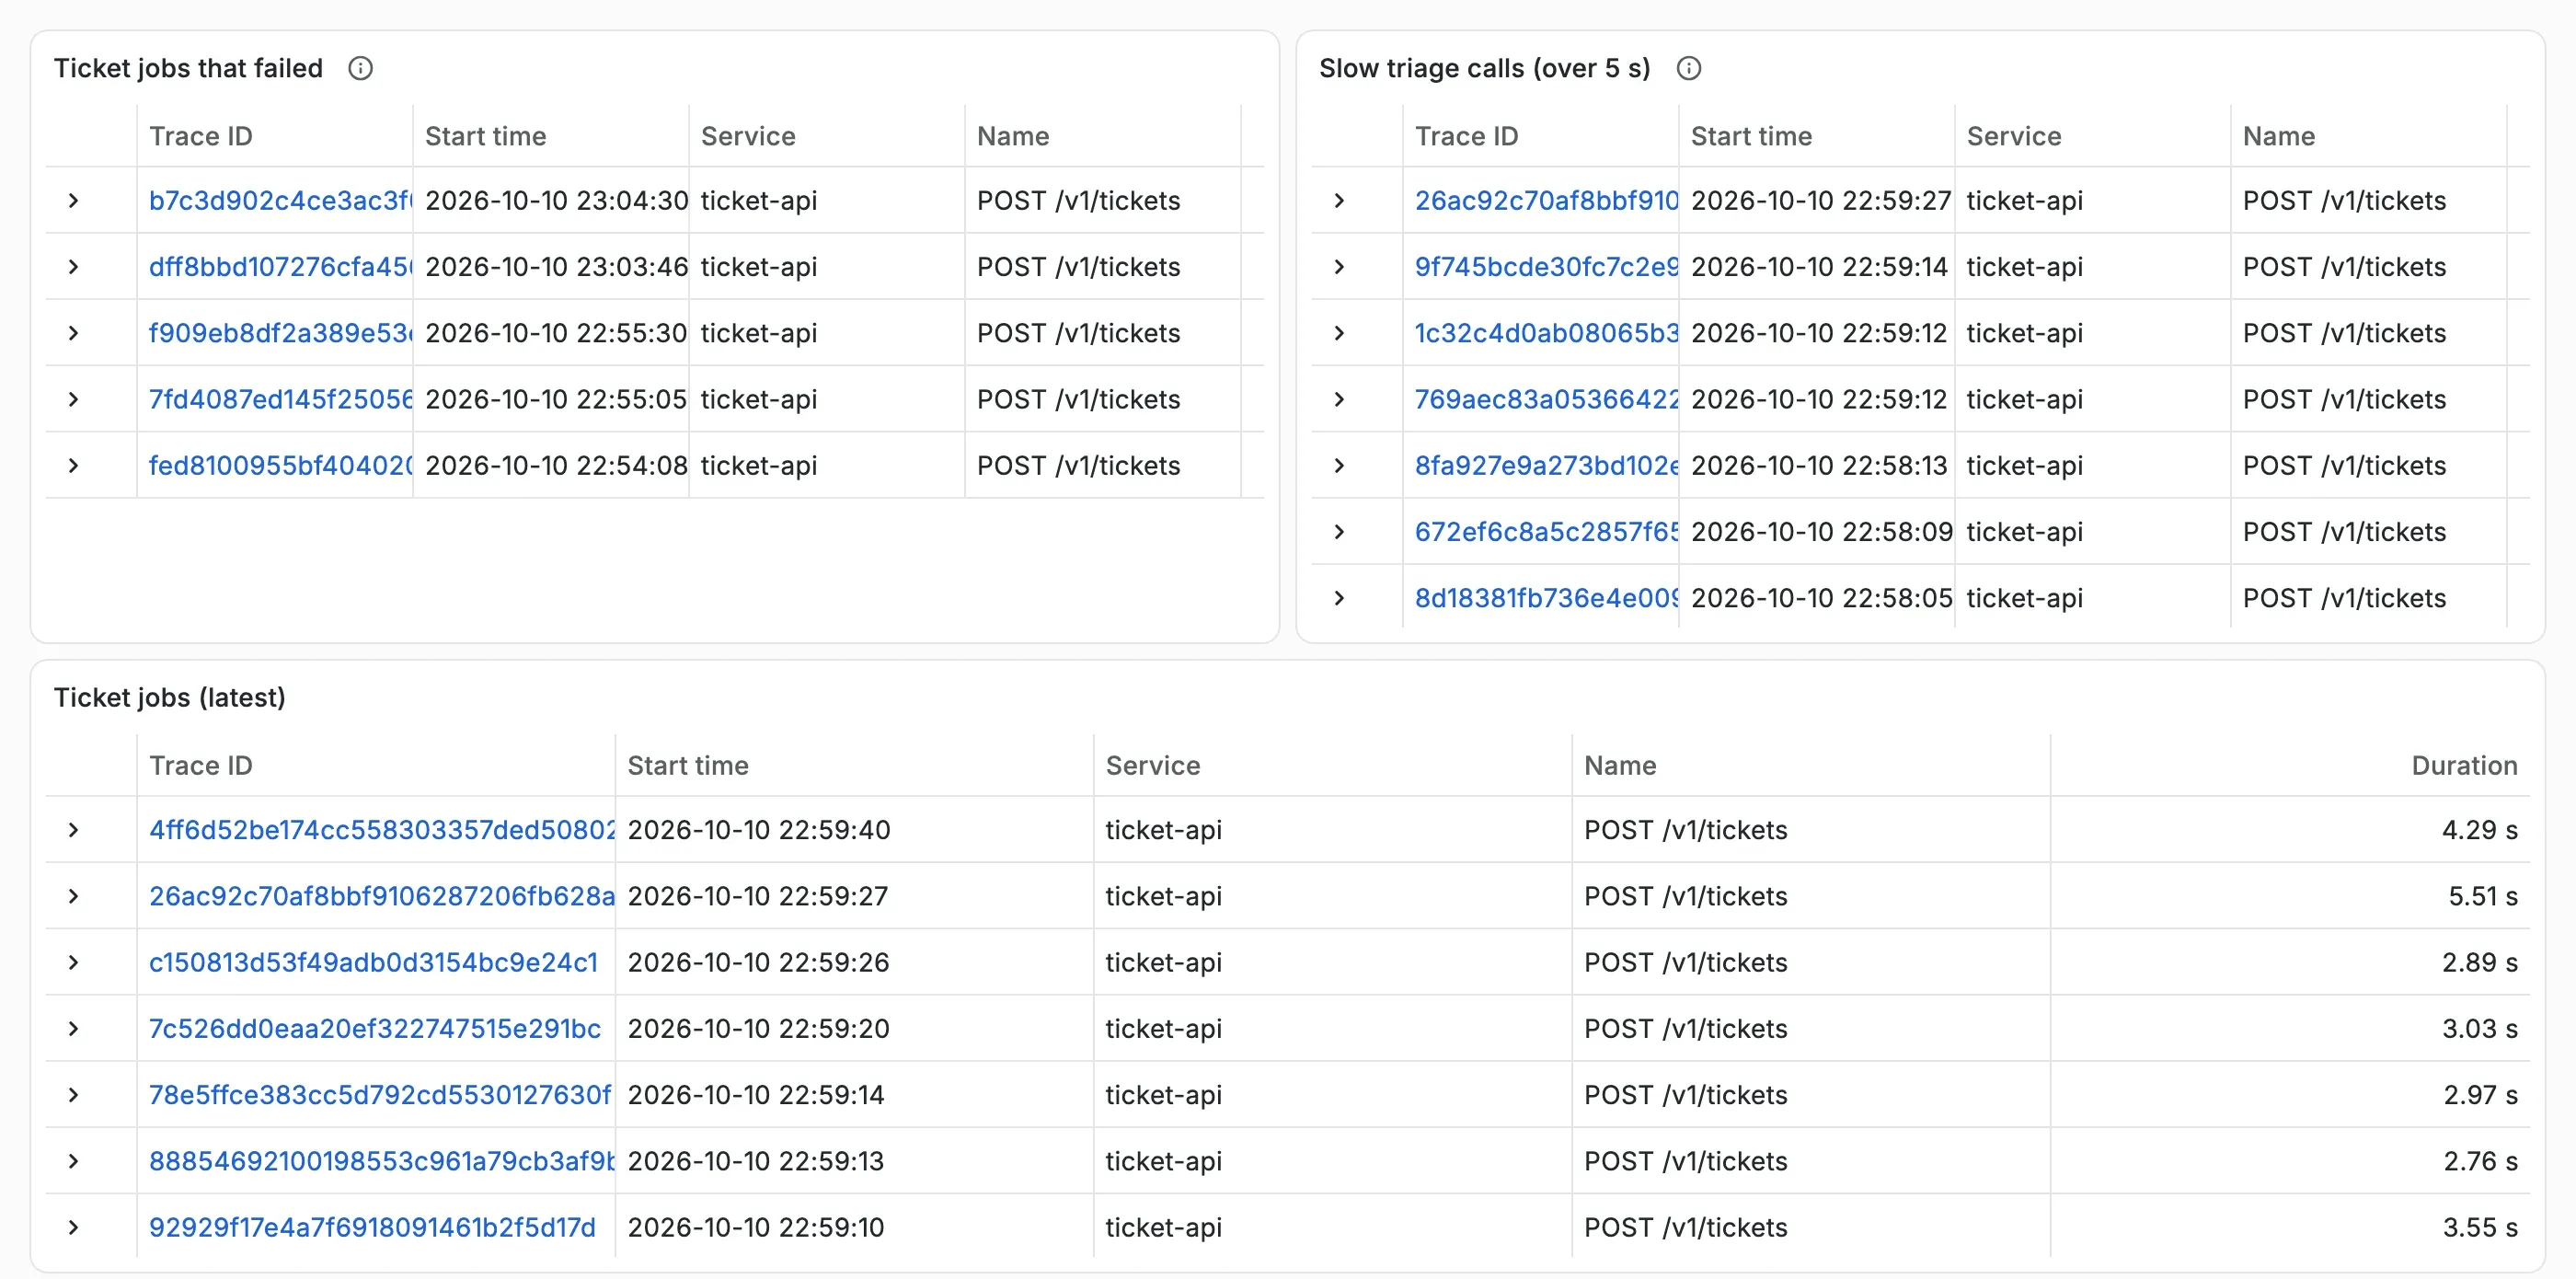Image resolution: width=2576 pixels, height=1279 pixels.
Task: Expand slow triage row 26ac92c70af8bbf910
Action: (1339, 200)
